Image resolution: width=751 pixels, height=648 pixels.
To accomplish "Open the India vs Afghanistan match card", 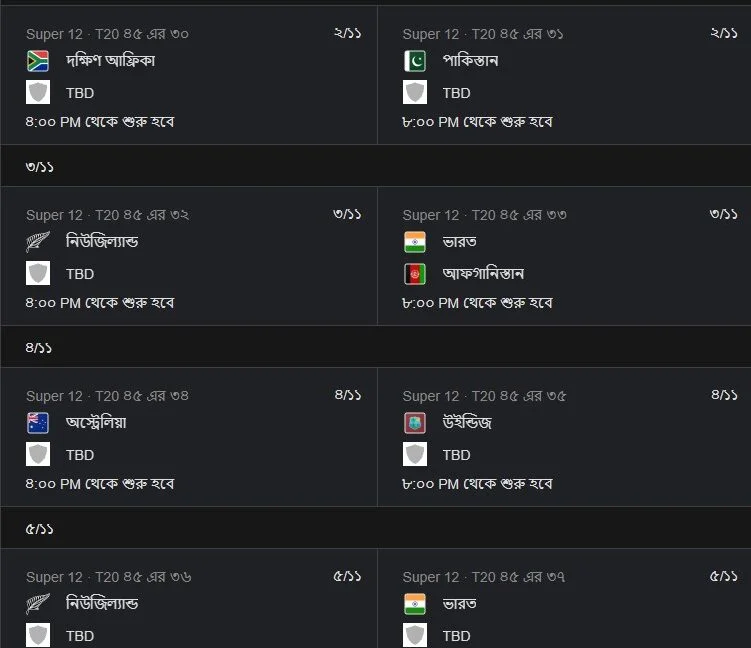I will pos(564,256).
